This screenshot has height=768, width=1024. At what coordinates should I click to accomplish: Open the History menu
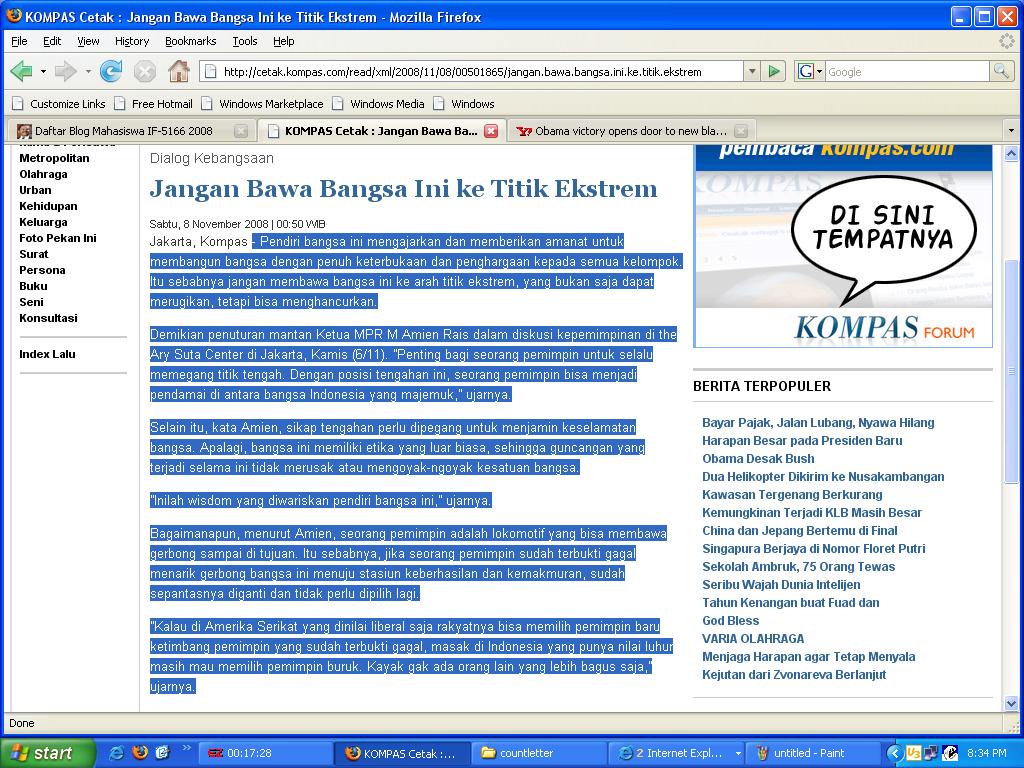point(132,41)
